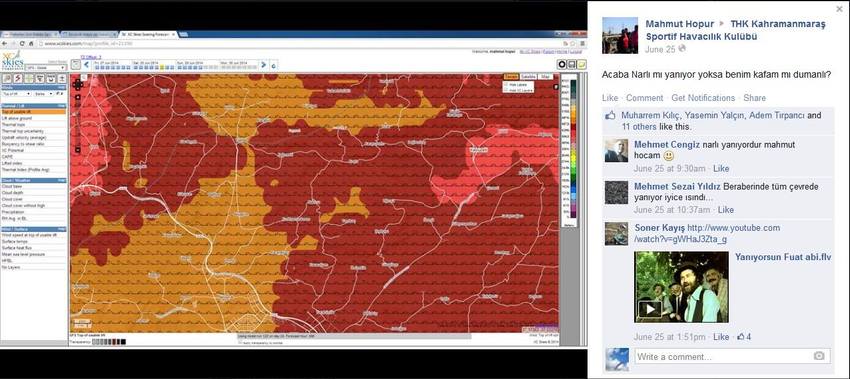Bookmark the page with the star icon
Image resolution: width=850 pixels, height=379 pixels.
pyautogui.click(x=573, y=43)
